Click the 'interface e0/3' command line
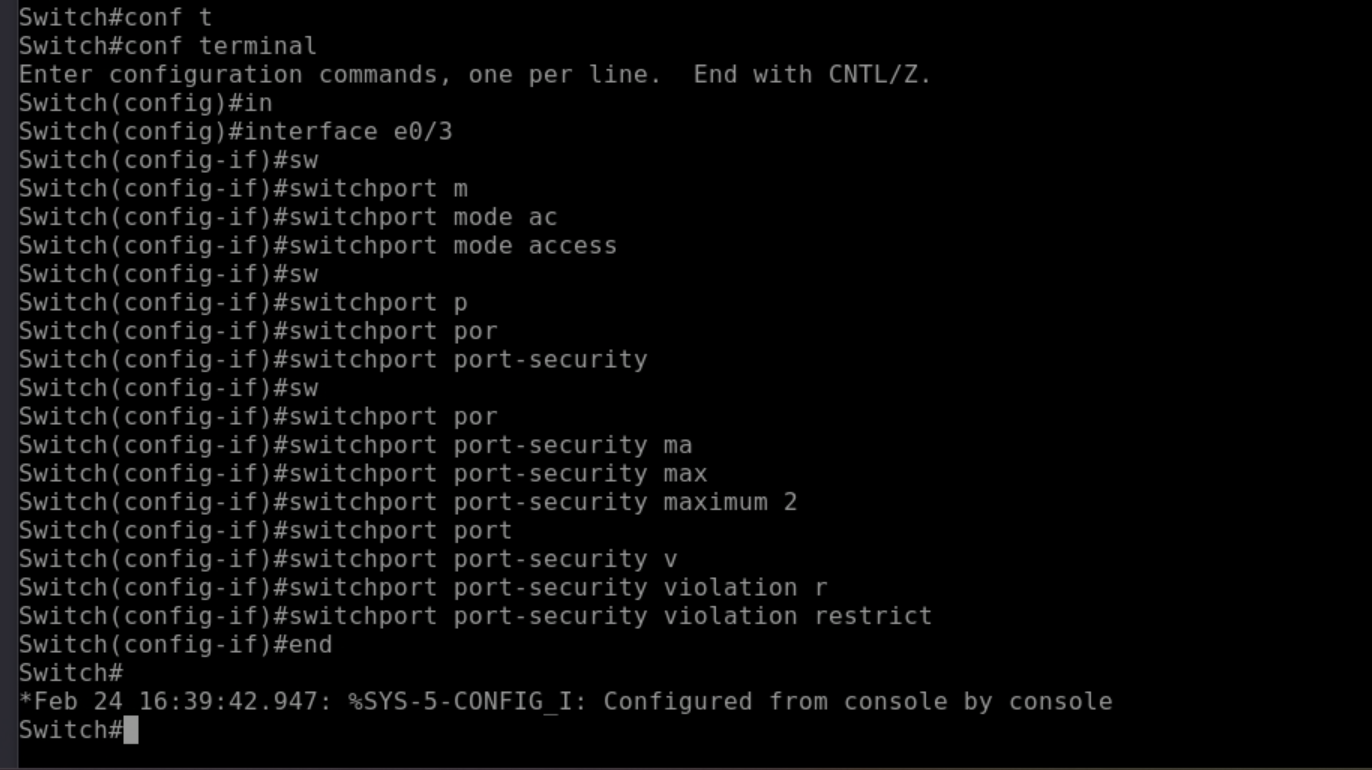This screenshot has width=1372, height=770. (x=348, y=132)
